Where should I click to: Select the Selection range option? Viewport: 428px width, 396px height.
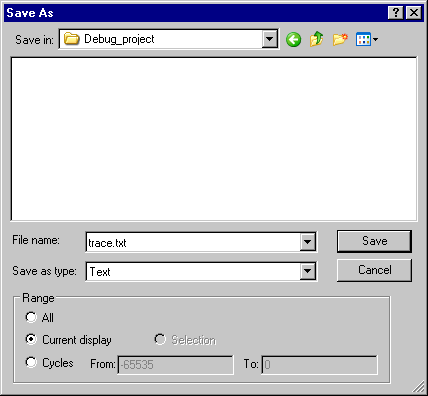coord(160,339)
